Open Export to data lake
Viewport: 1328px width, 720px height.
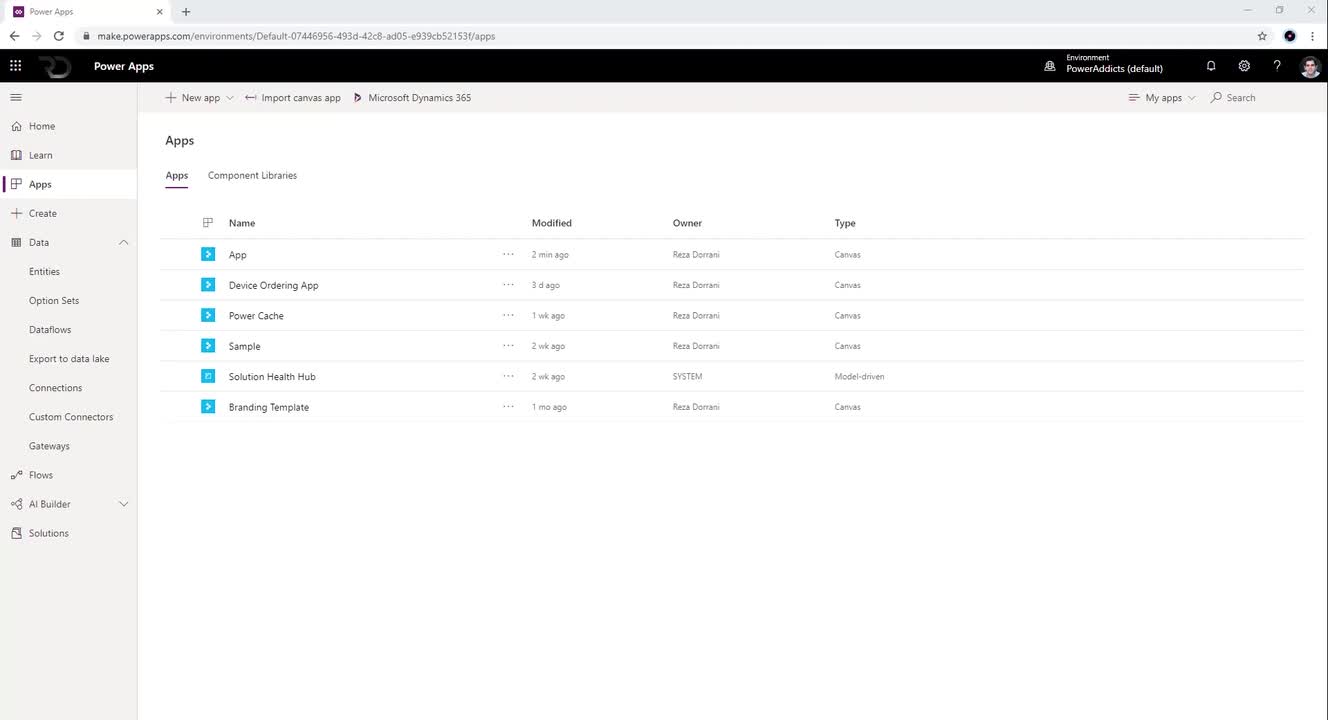[x=69, y=358]
